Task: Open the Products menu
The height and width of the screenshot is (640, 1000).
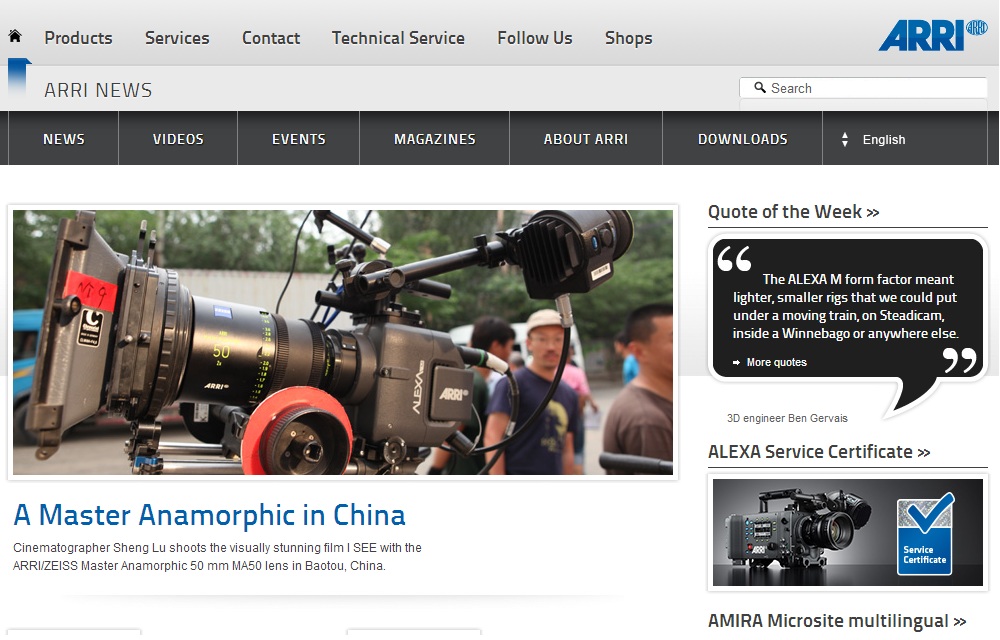Action: [78, 38]
